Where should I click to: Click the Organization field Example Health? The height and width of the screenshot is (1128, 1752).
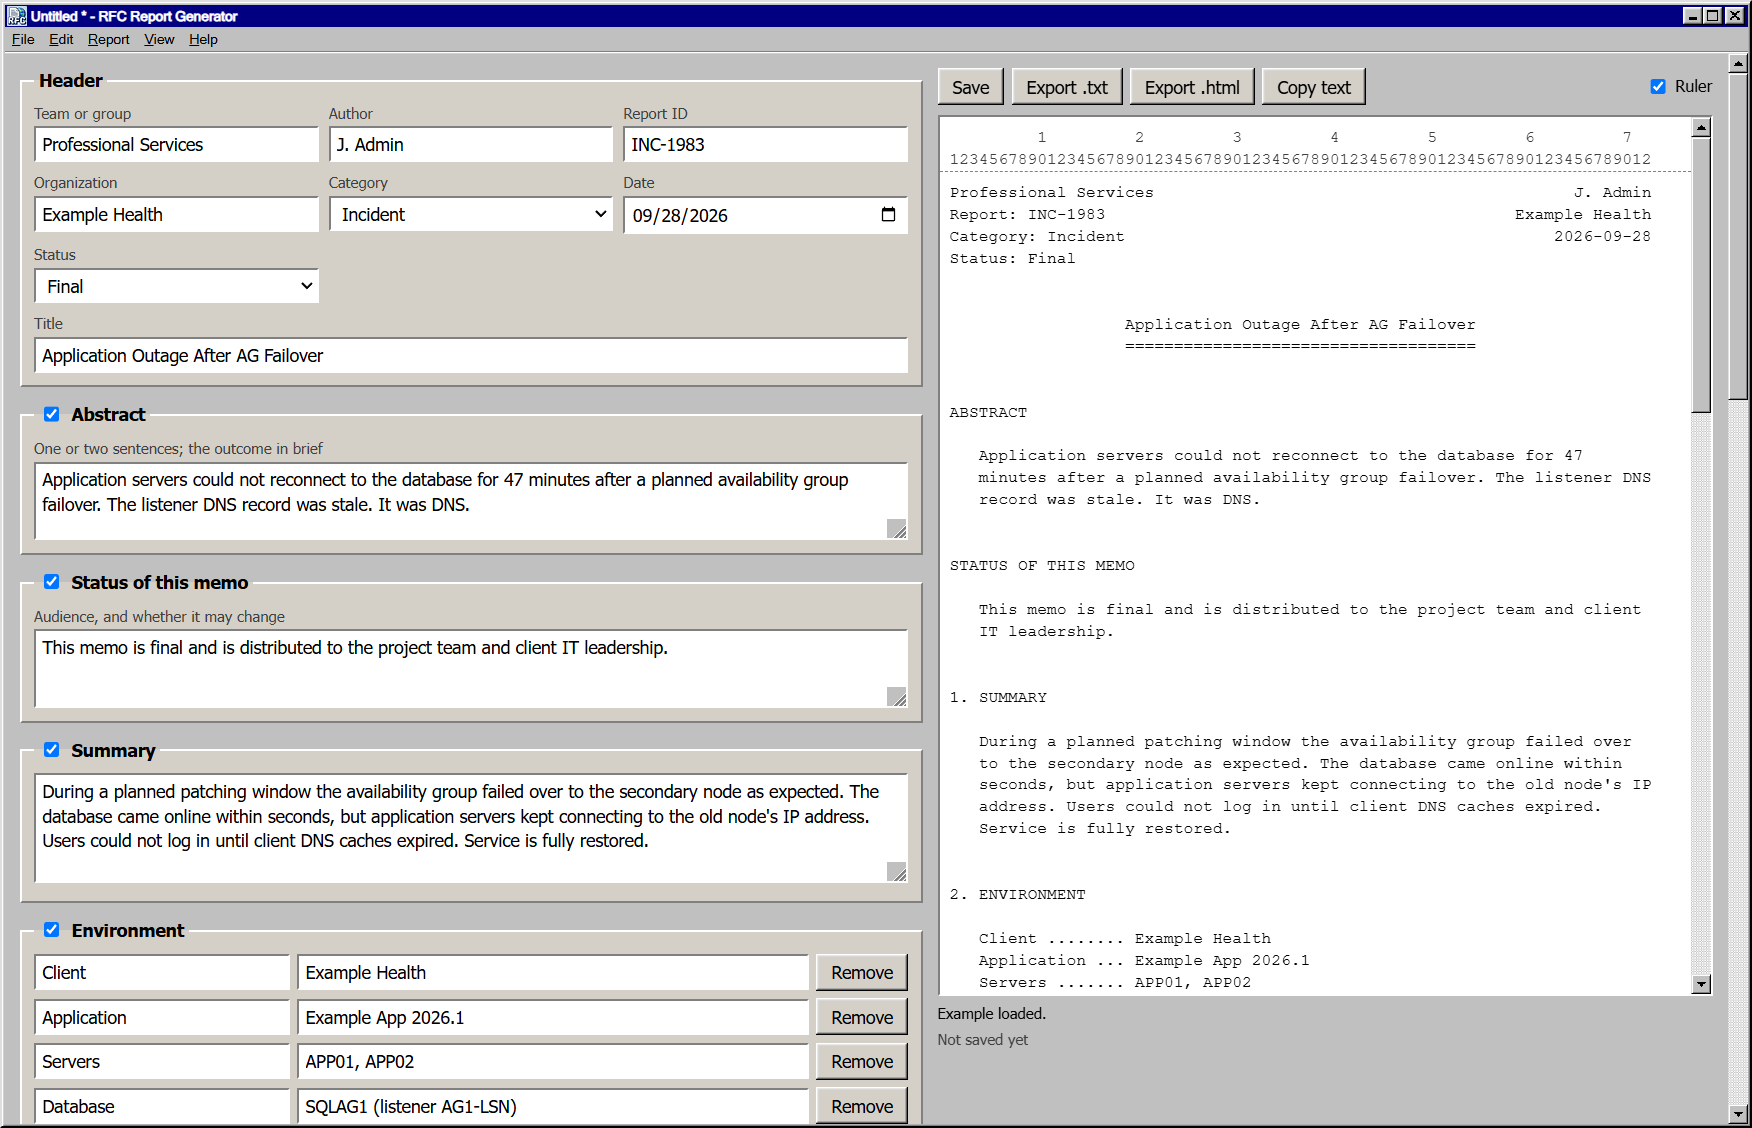[176, 215]
